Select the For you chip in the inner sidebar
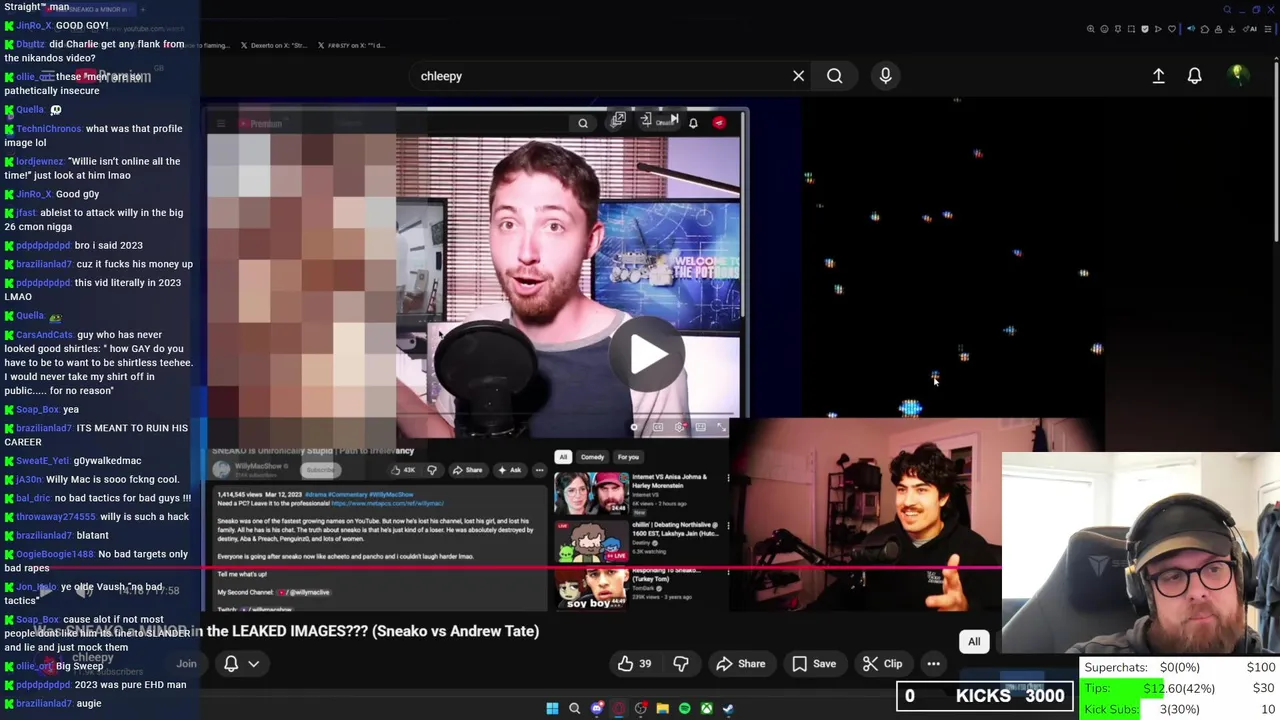Image resolution: width=1280 pixels, height=720 pixels. click(628, 457)
